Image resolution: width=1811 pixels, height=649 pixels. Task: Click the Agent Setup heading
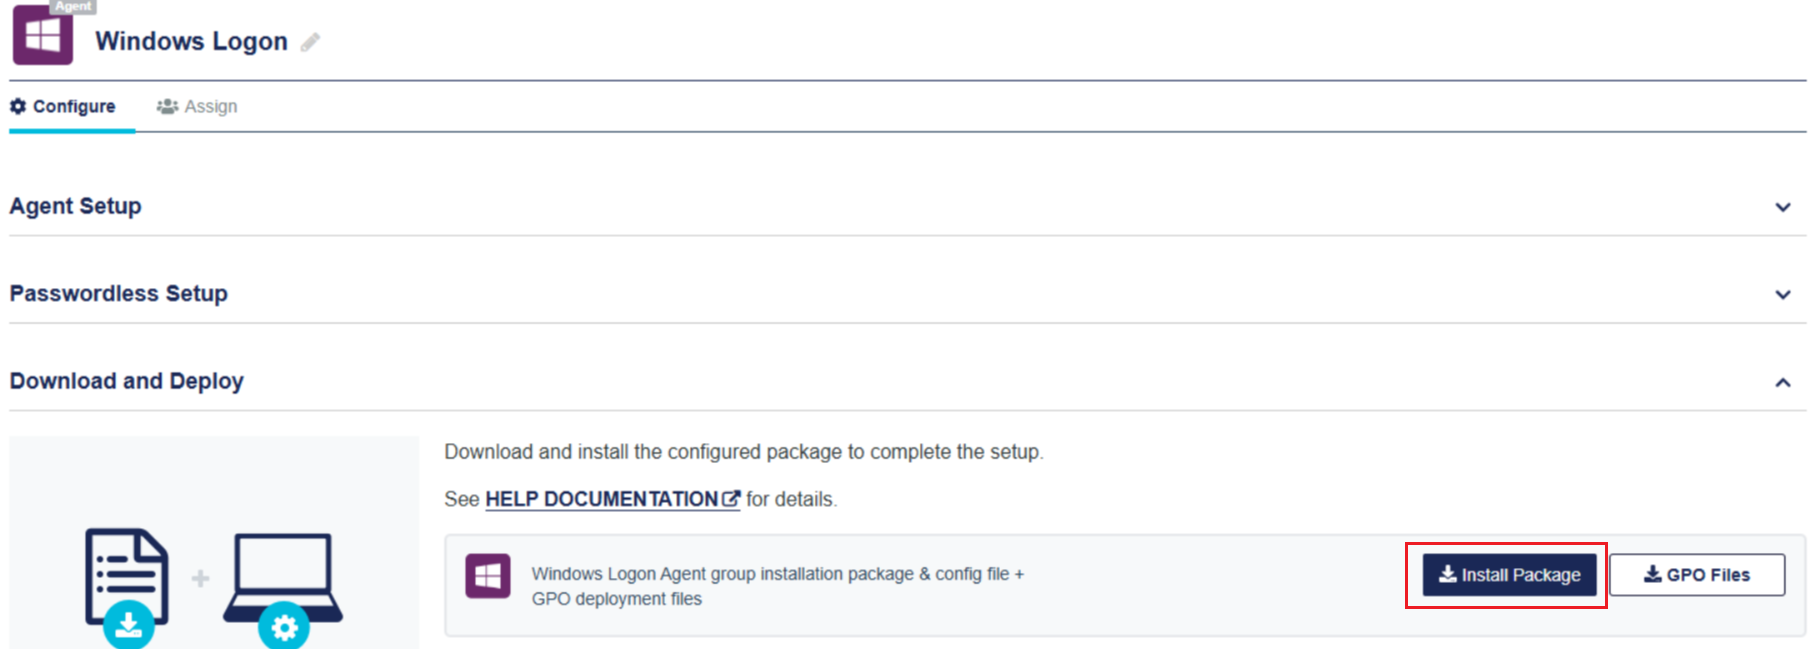[76, 206]
